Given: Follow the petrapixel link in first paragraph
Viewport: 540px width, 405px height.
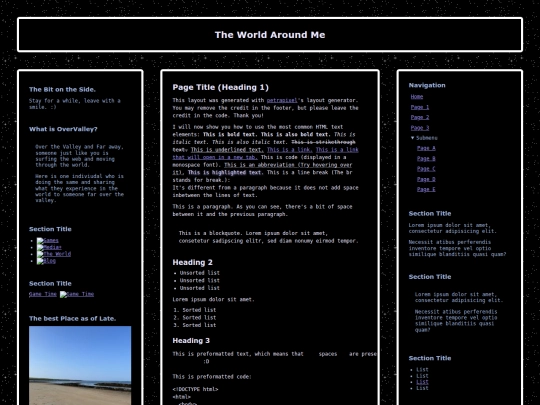Looking at the screenshot, I should tap(282, 100).
